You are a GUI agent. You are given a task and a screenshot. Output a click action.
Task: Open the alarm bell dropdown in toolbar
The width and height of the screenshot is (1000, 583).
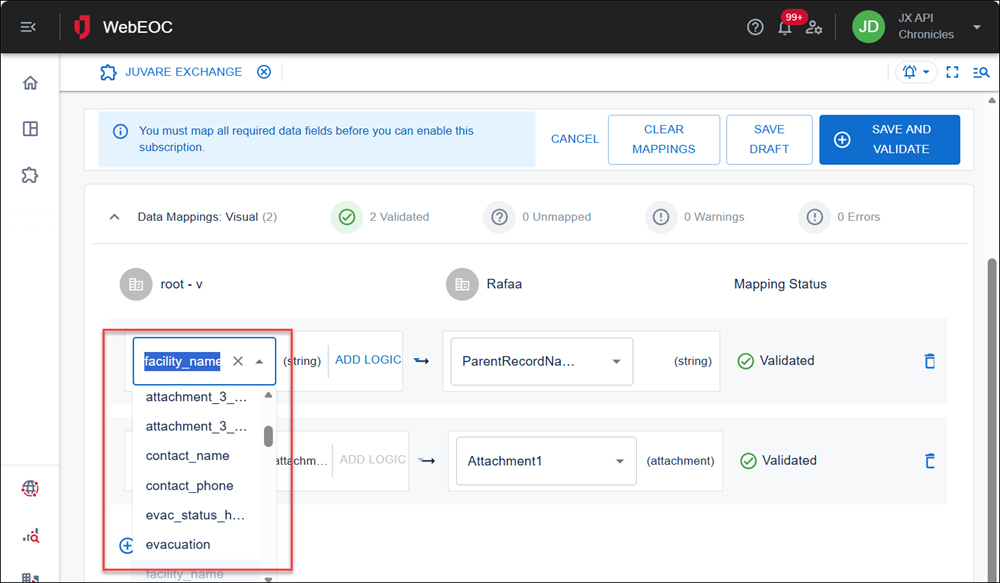[916, 72]
